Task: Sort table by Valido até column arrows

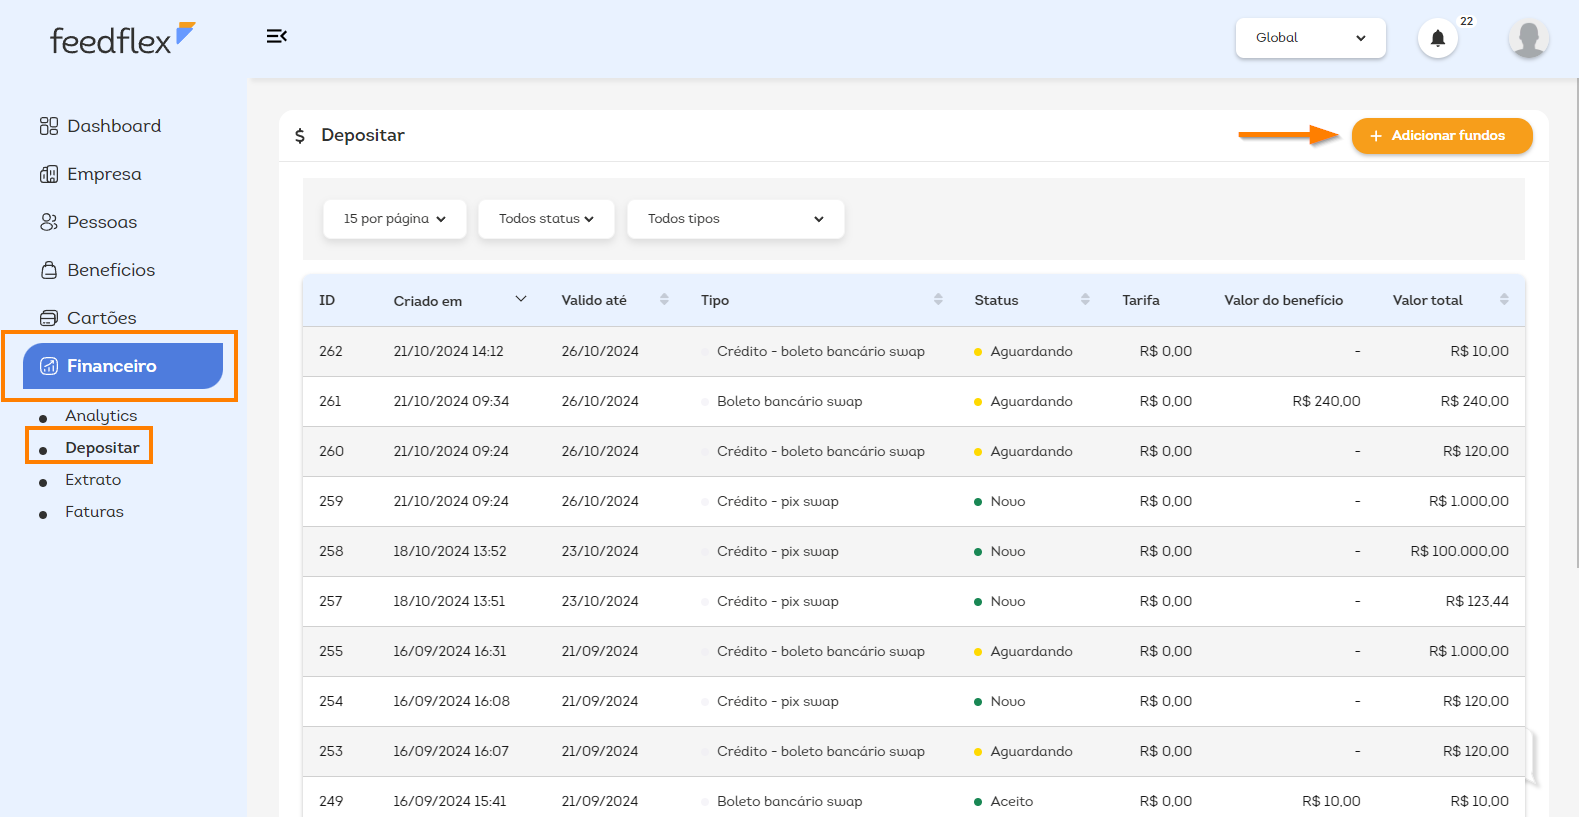Action: (x=664, y=300)
